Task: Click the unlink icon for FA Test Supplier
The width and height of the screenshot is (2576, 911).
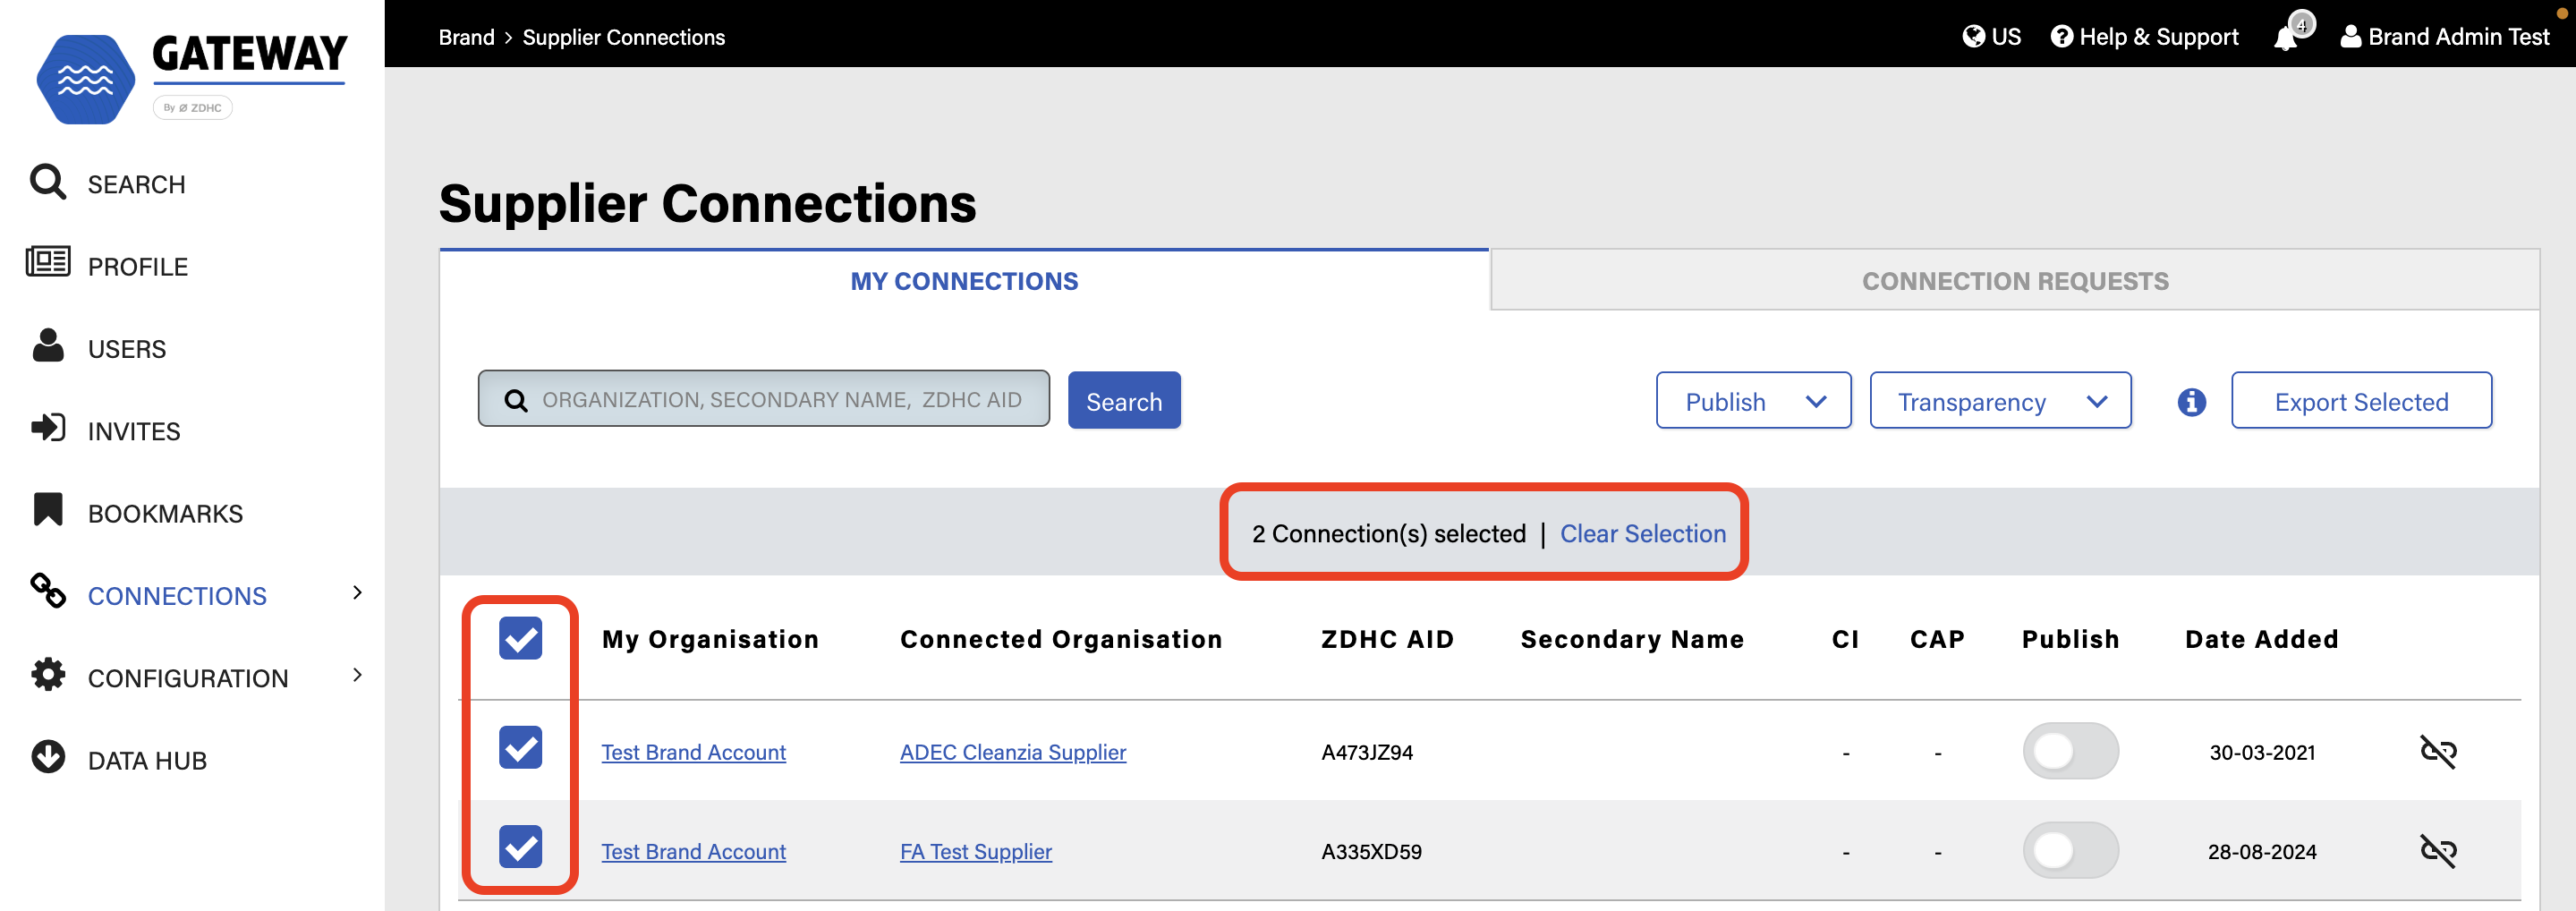Action: coord(2437,851)
